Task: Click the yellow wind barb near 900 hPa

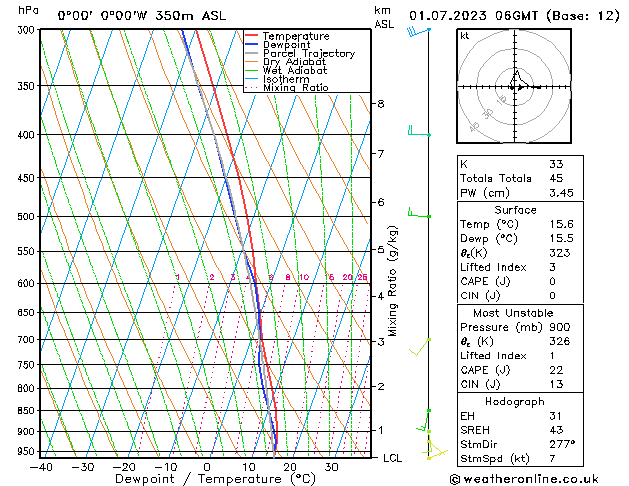Action: coord(432,438)
